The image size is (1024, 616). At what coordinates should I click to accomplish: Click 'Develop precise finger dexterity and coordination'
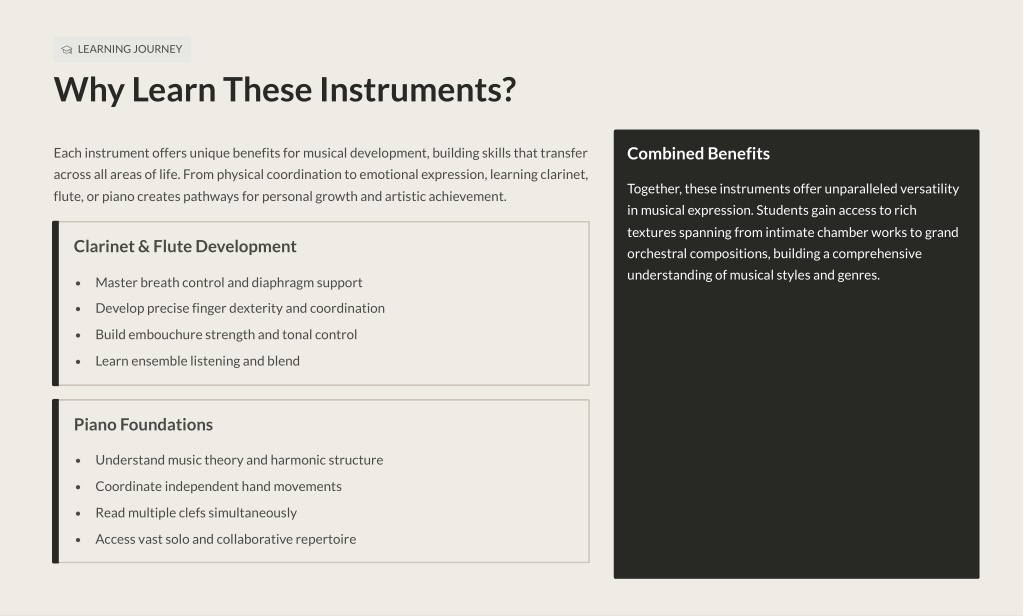[240, 309]
